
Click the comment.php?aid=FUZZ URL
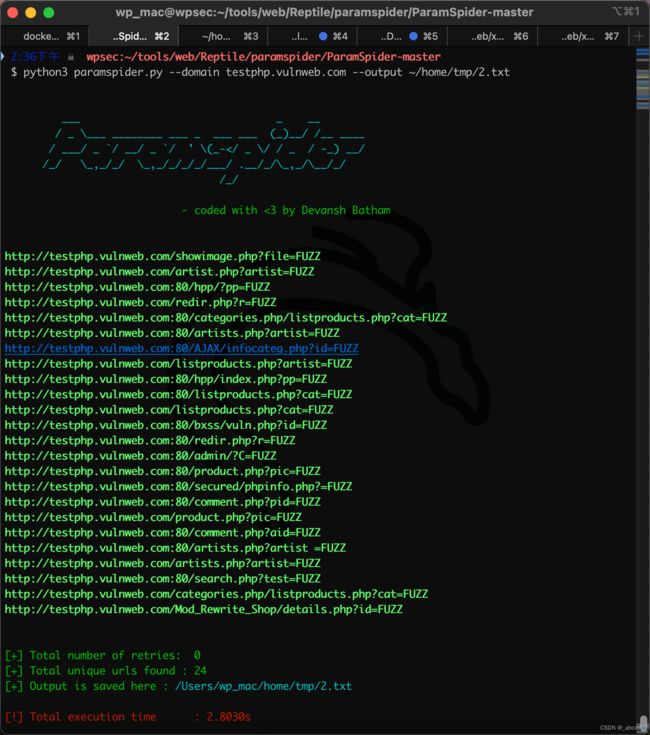(163, 532)
